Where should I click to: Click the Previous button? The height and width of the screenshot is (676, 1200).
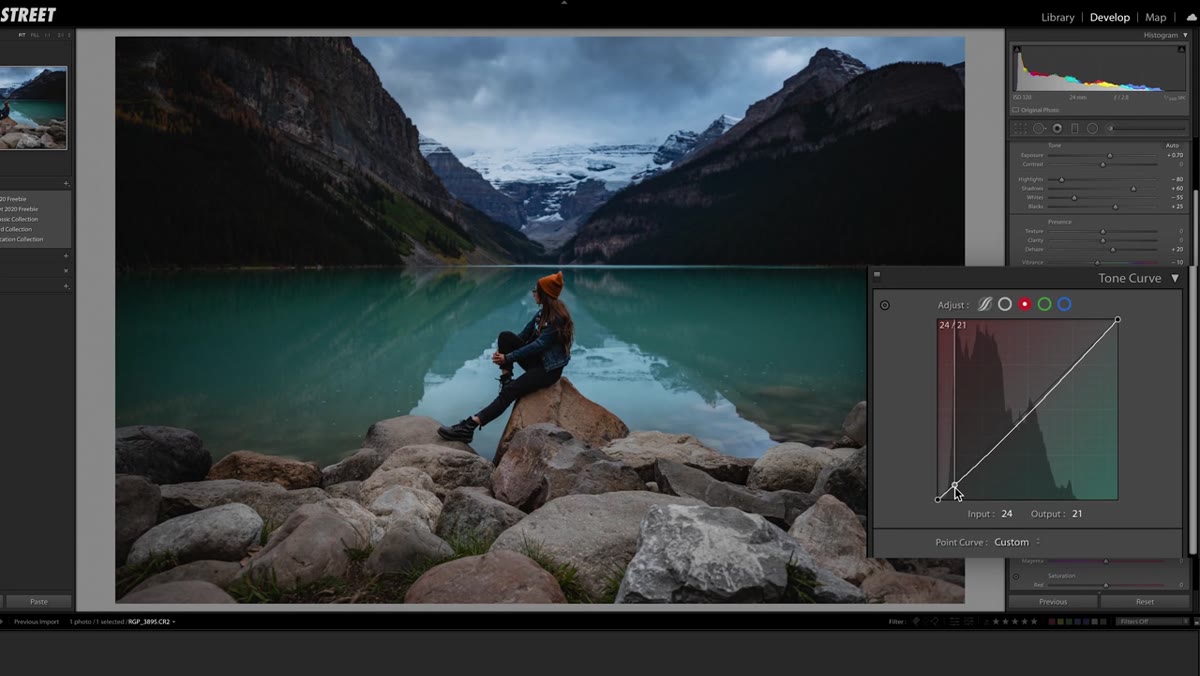click(1053, 602)
